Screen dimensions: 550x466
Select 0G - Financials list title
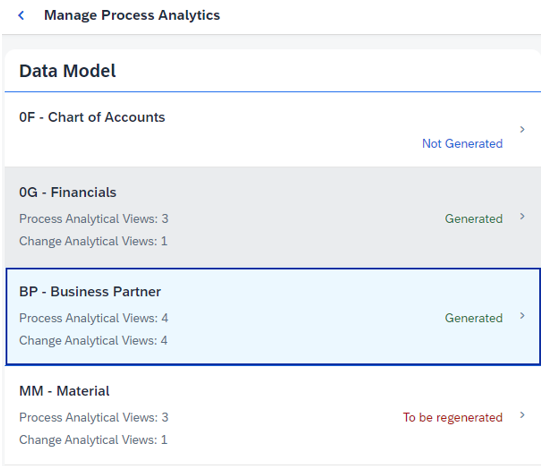[x=68, y=192]
